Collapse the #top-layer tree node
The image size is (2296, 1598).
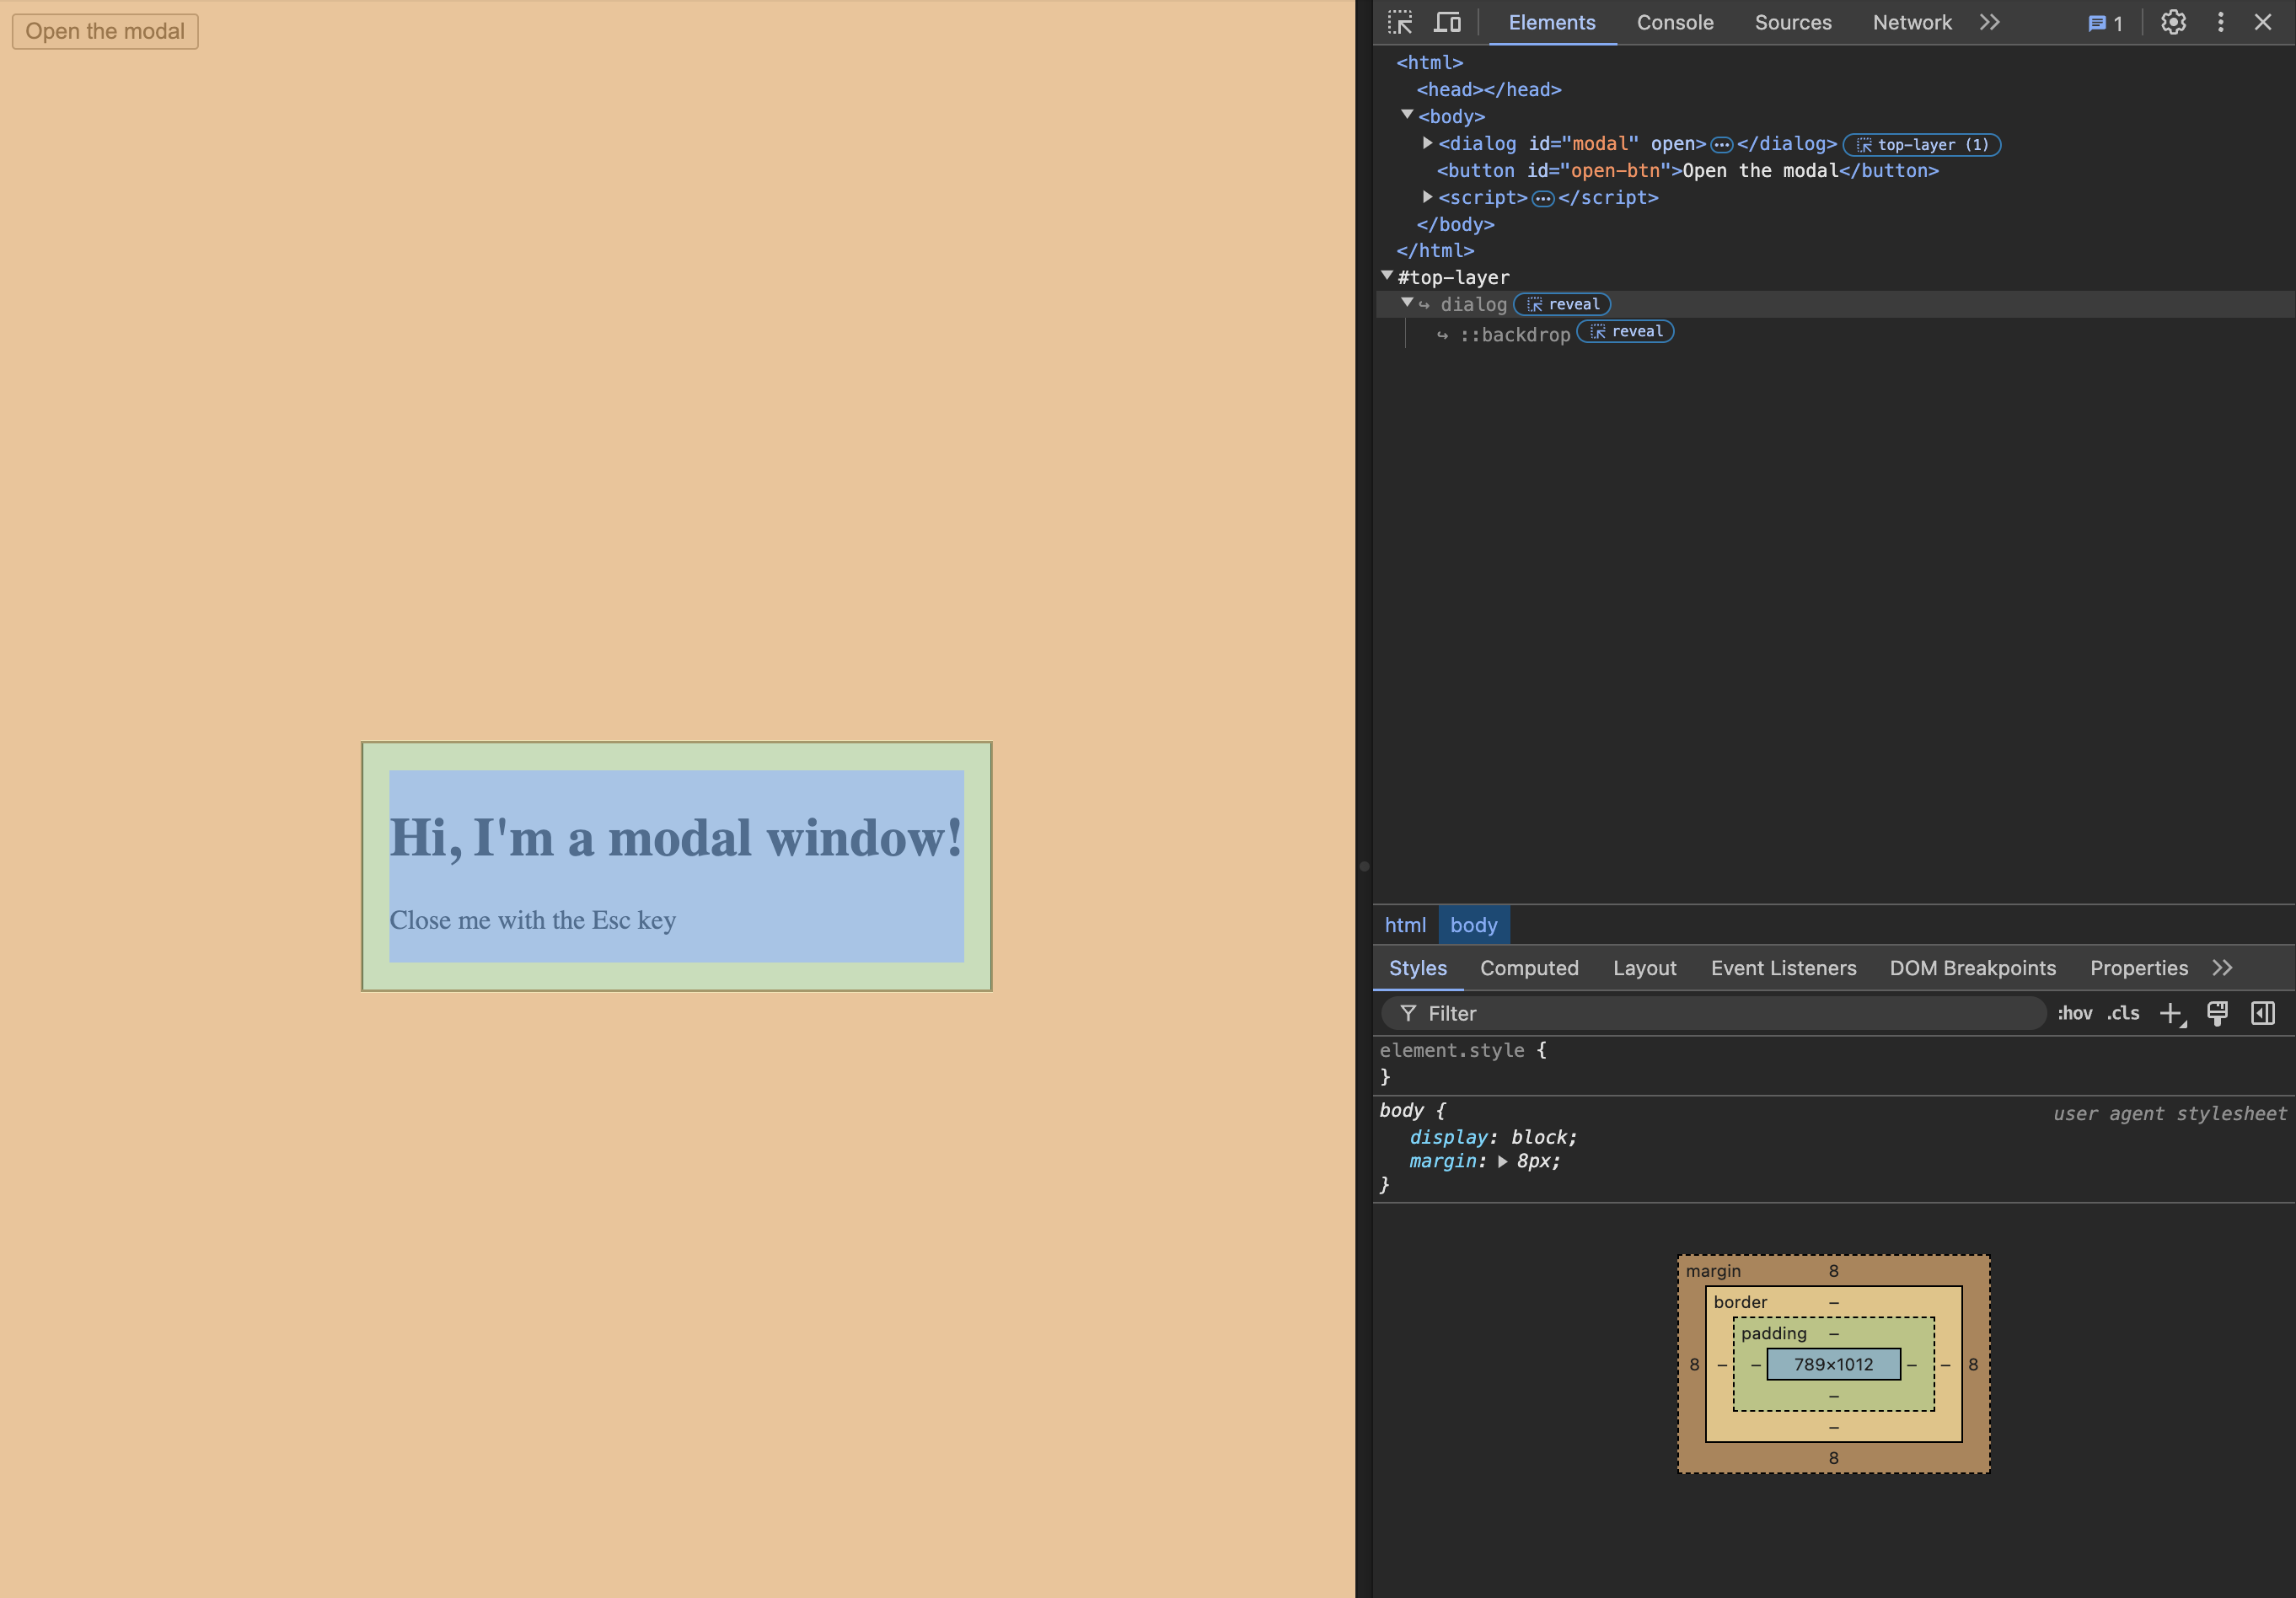[x=1387, y=276]
